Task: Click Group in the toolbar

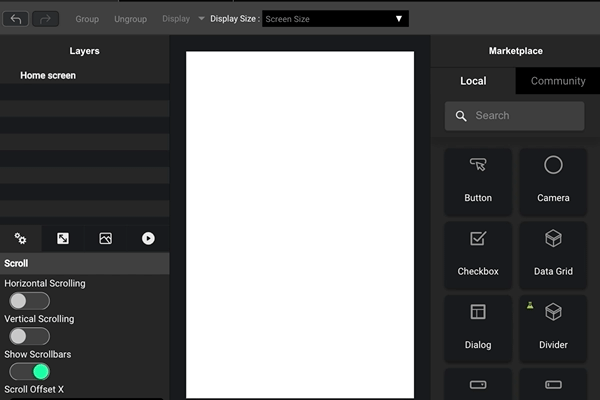Action: [87, 19]
